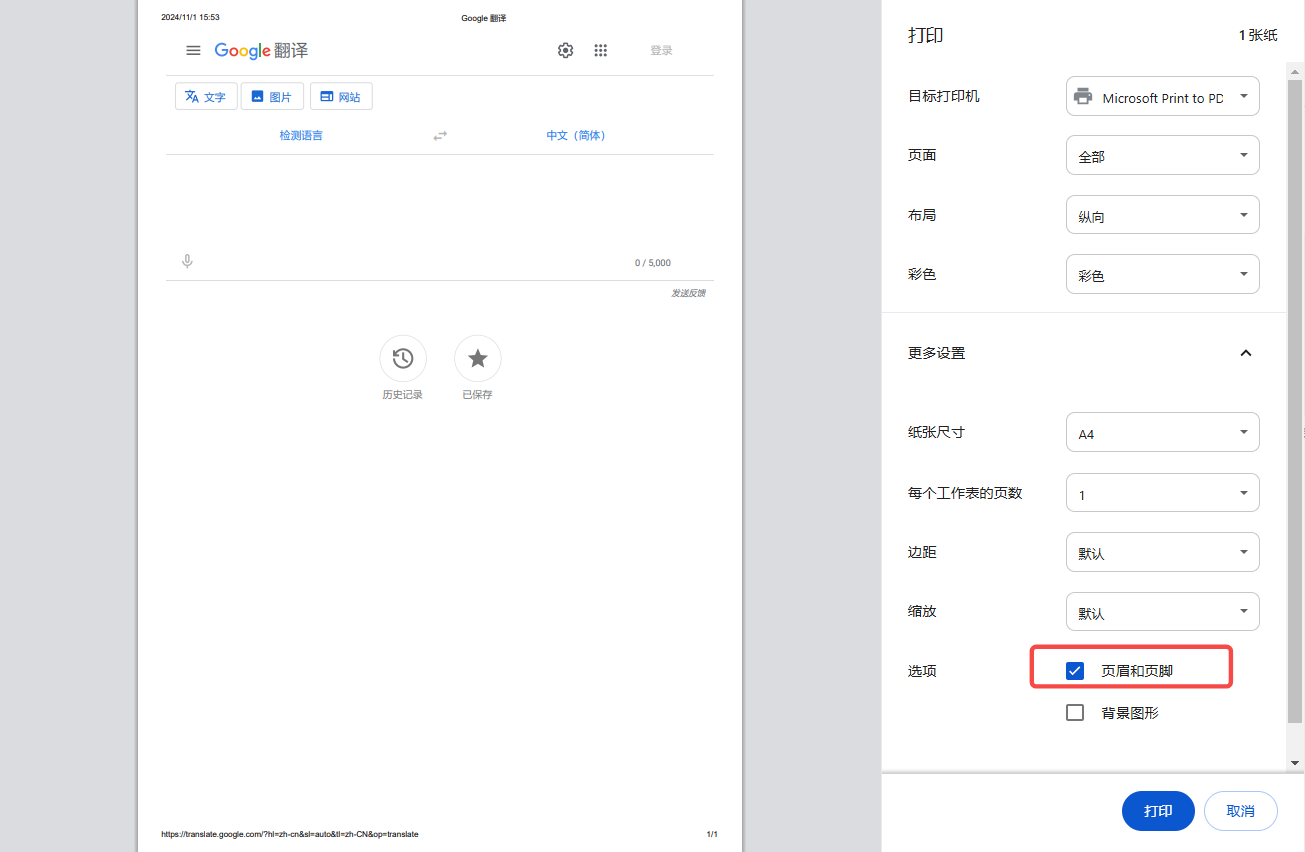
Task: Click the 登录 sign-in button
Action: coord(661,50)
